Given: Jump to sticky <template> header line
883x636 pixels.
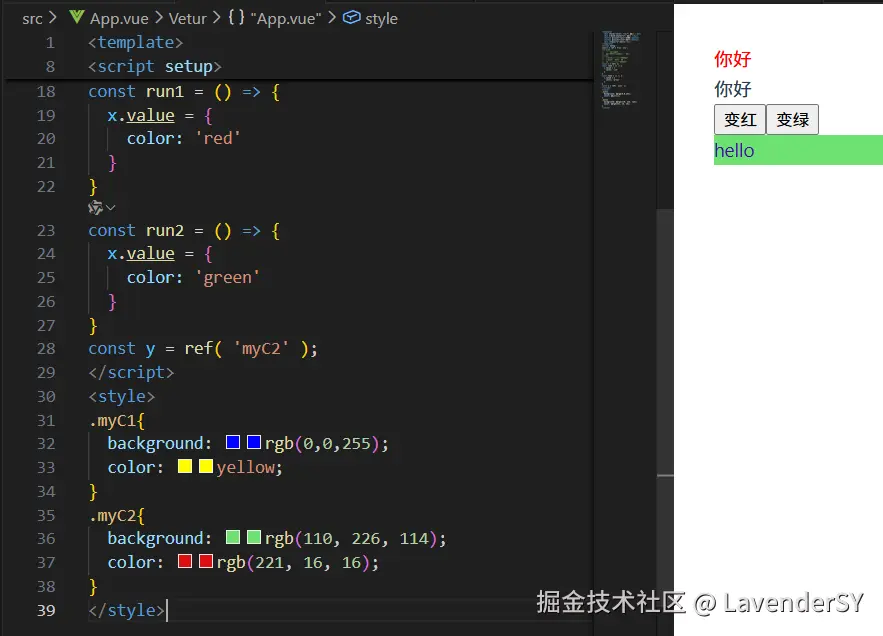Looking at the screenshot, I should pyautogui.click(x=135, y=42).
